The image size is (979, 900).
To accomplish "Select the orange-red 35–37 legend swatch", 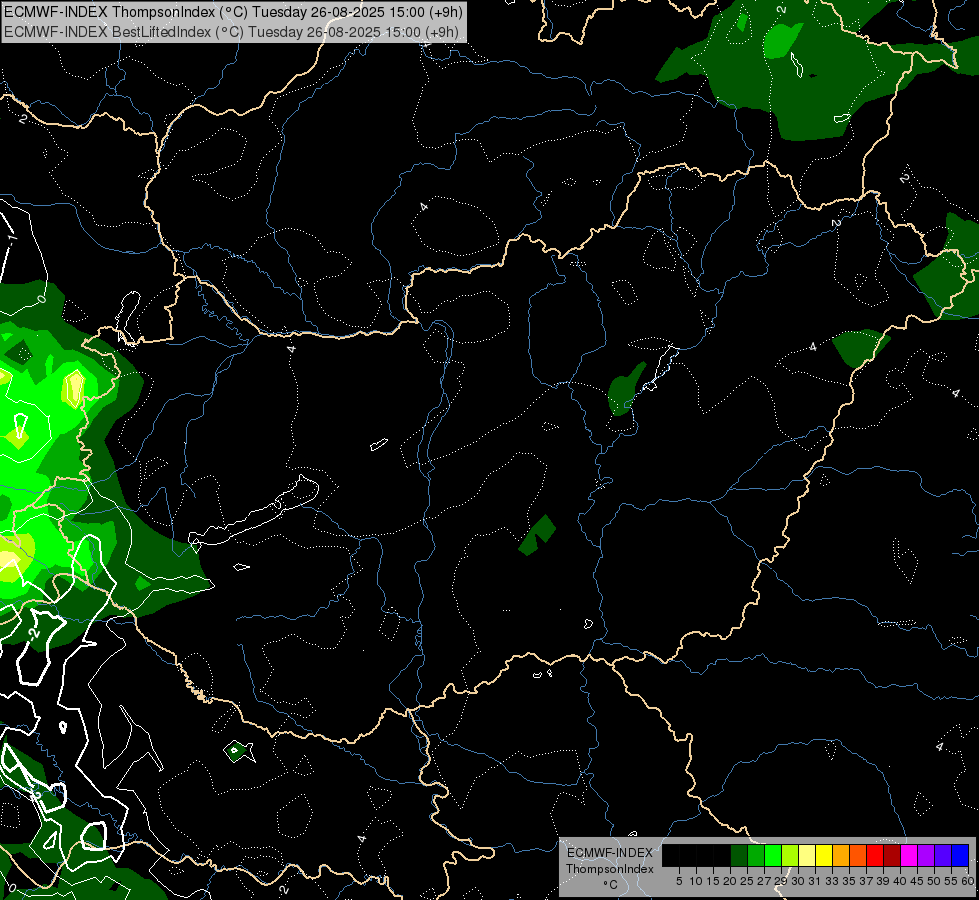I will click(x=858, y=855).
